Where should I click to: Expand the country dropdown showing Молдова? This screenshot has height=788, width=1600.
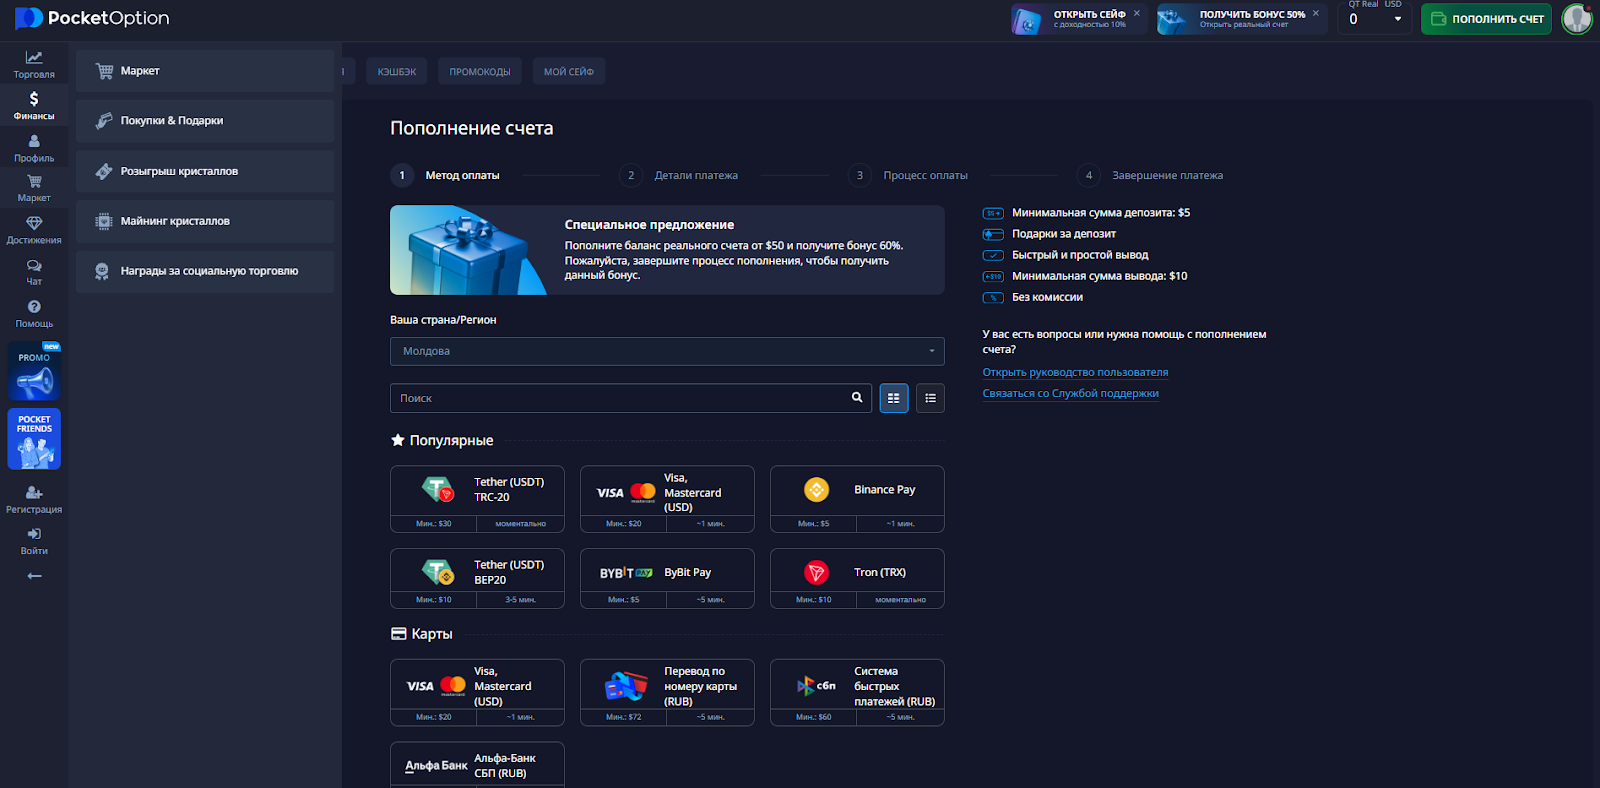coord(667,351)
